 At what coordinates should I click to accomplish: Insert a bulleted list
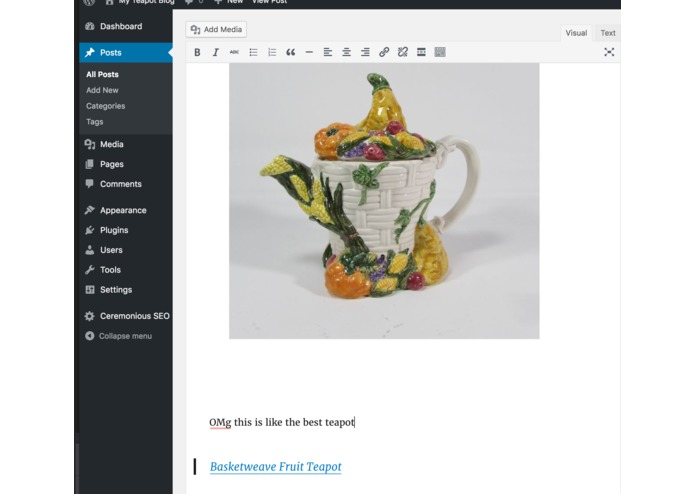[253, 52]
